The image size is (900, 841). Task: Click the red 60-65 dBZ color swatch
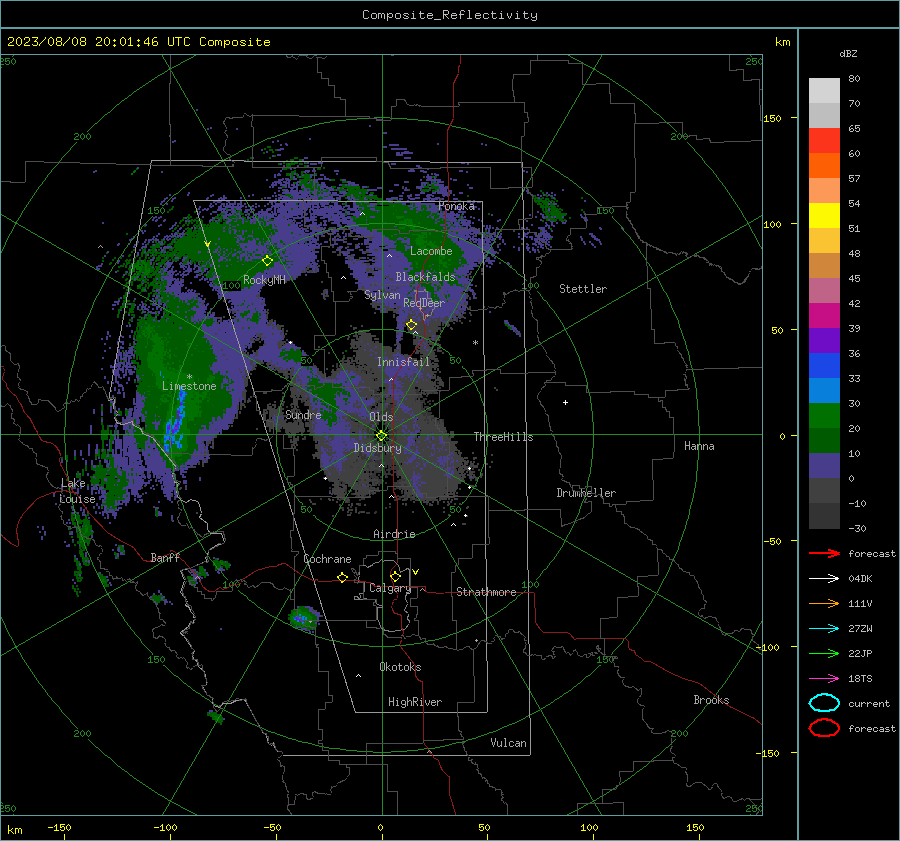coord(824,141)
